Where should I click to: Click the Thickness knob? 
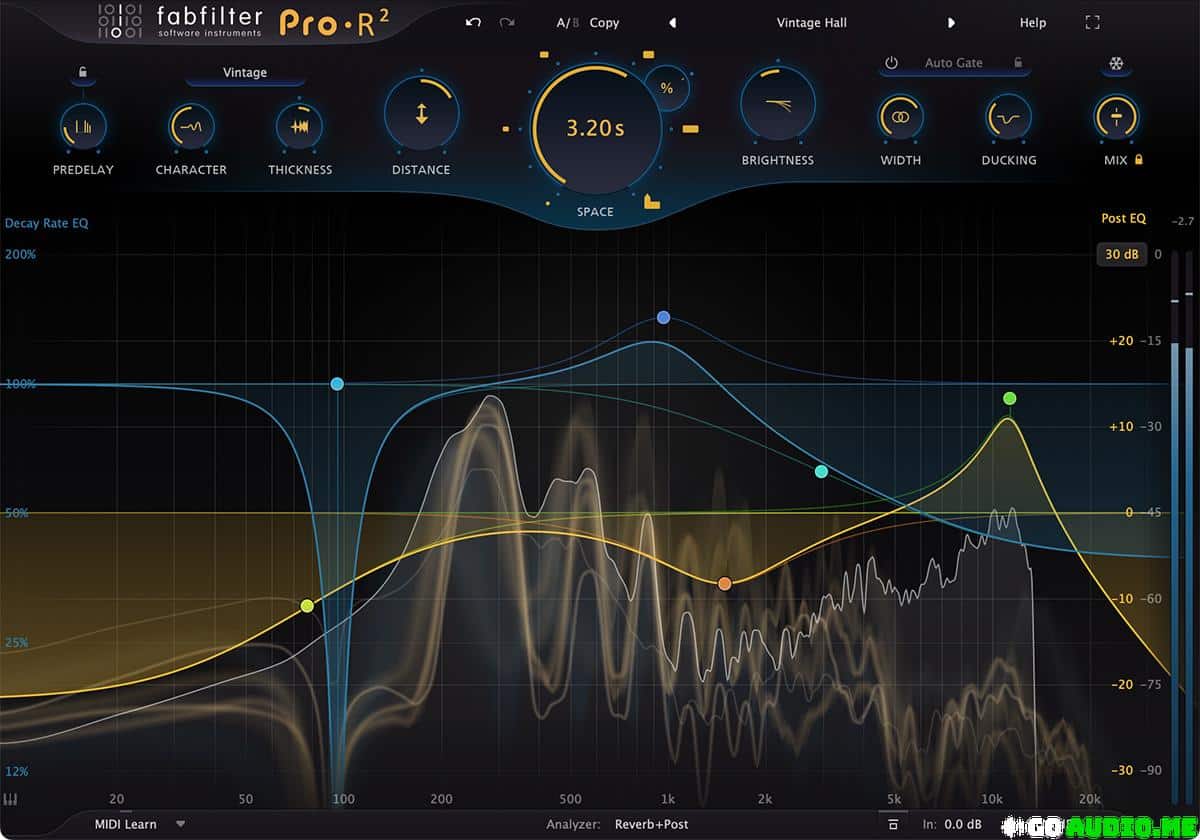299,127
